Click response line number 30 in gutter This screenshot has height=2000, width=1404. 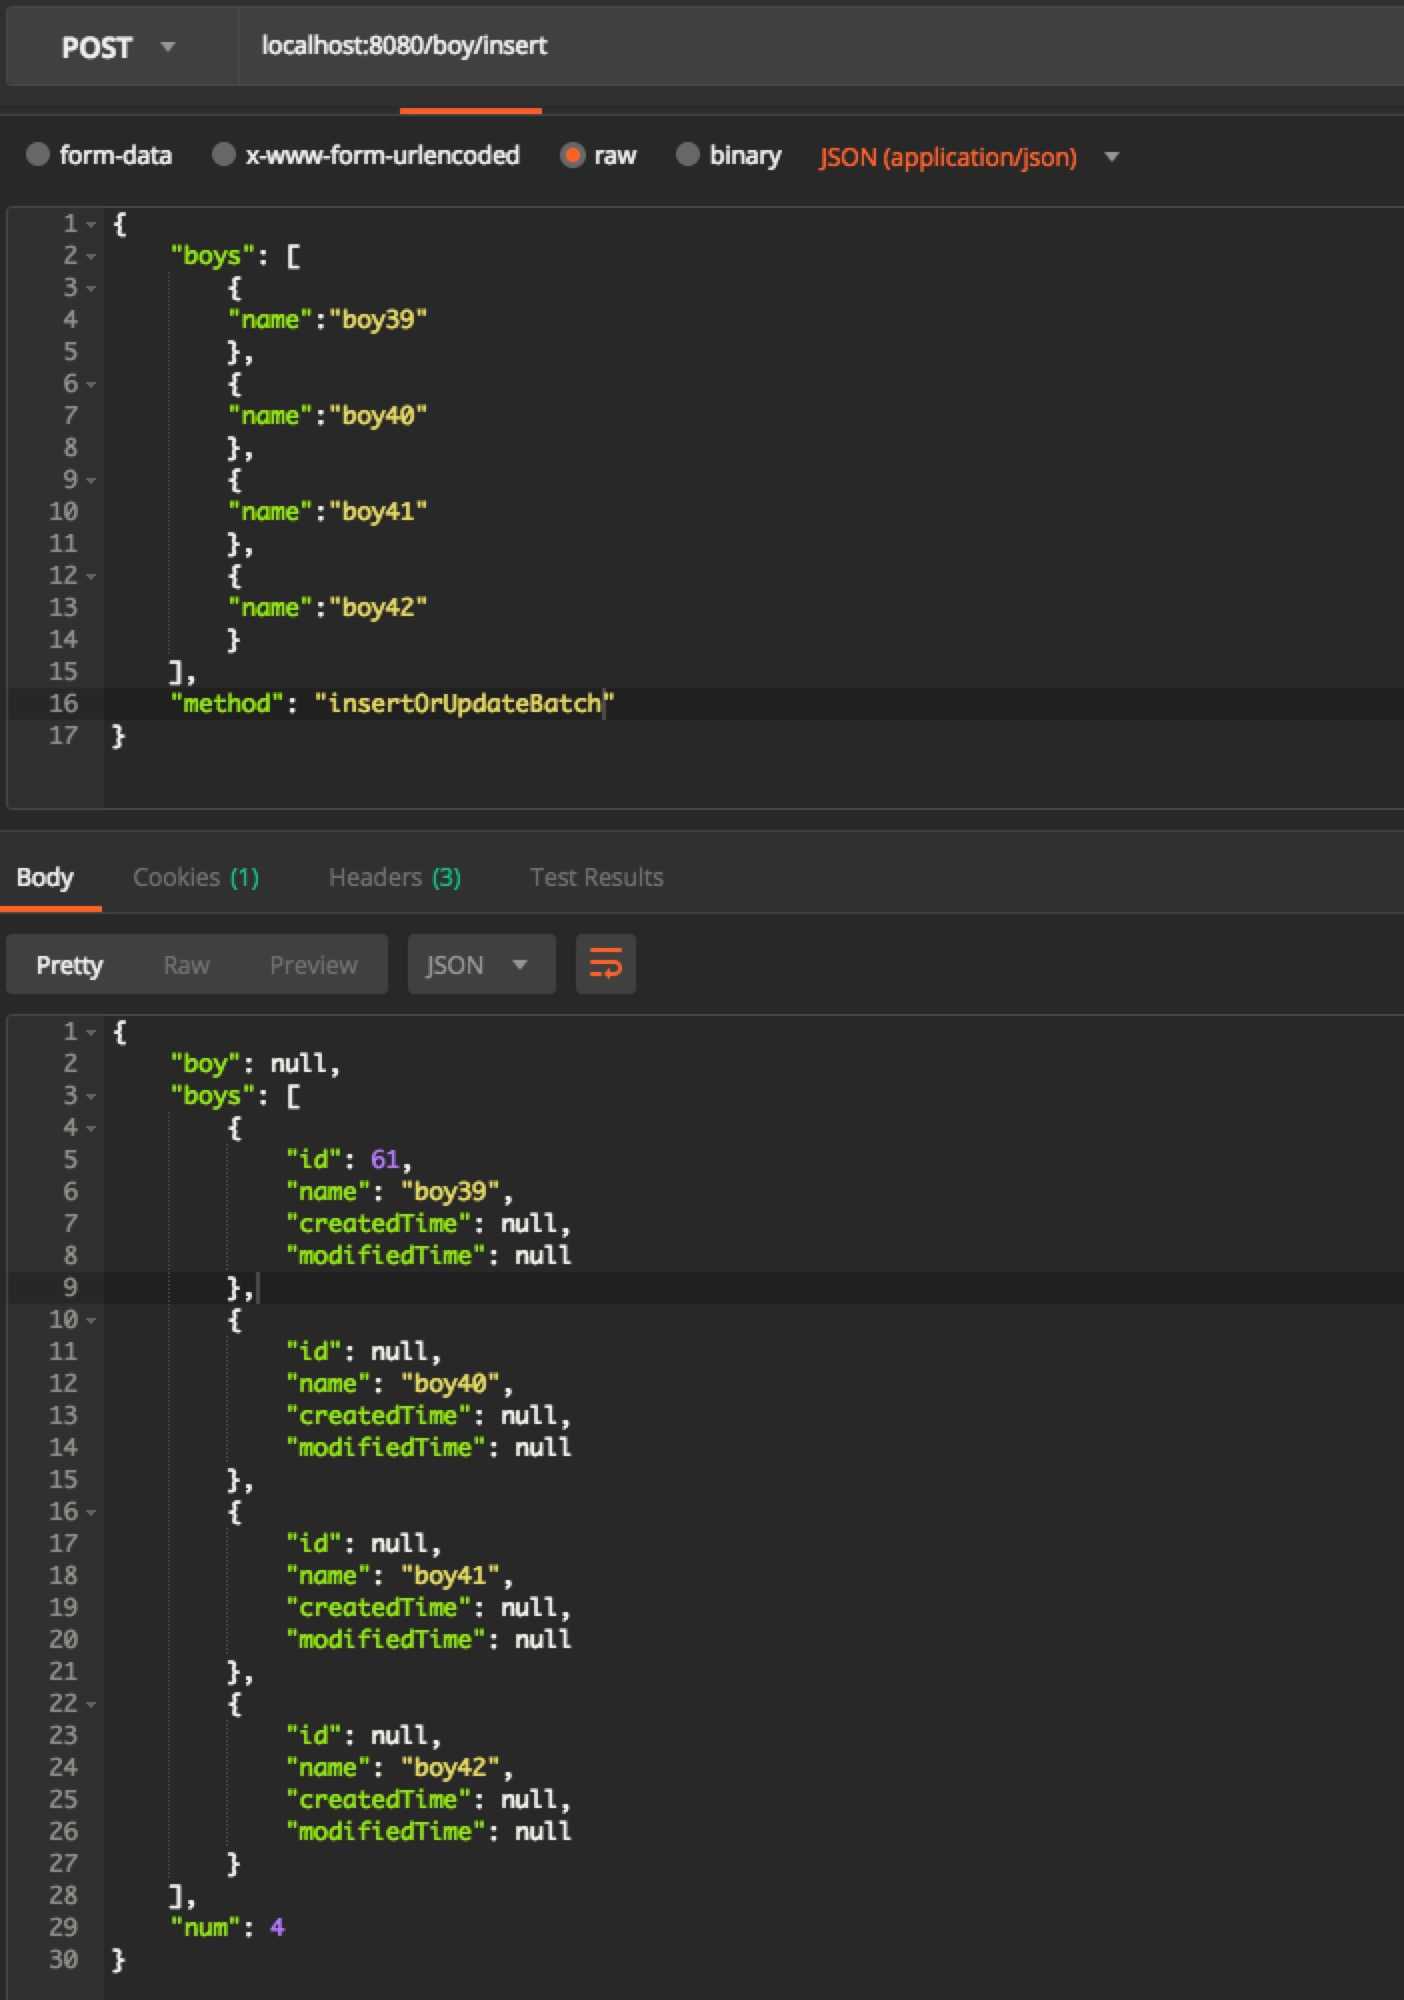coord(63,1960)
